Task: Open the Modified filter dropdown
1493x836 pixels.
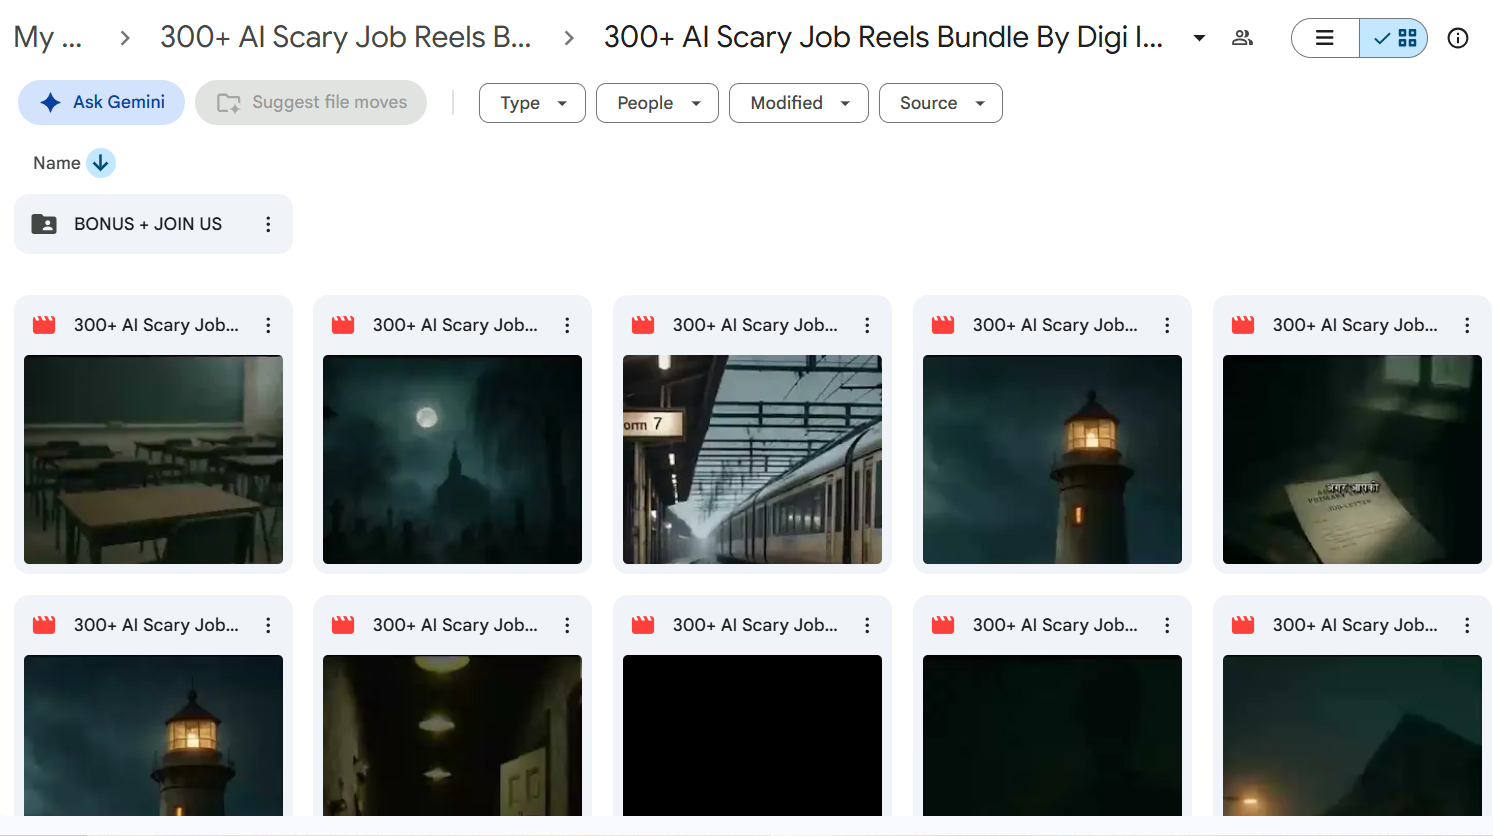Action: (799, 103)
